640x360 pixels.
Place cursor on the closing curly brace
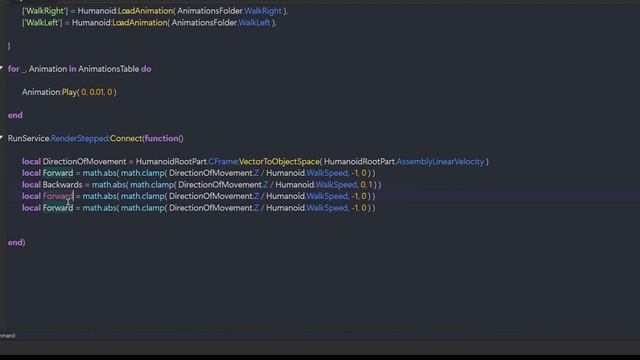[x=9, y=46]
